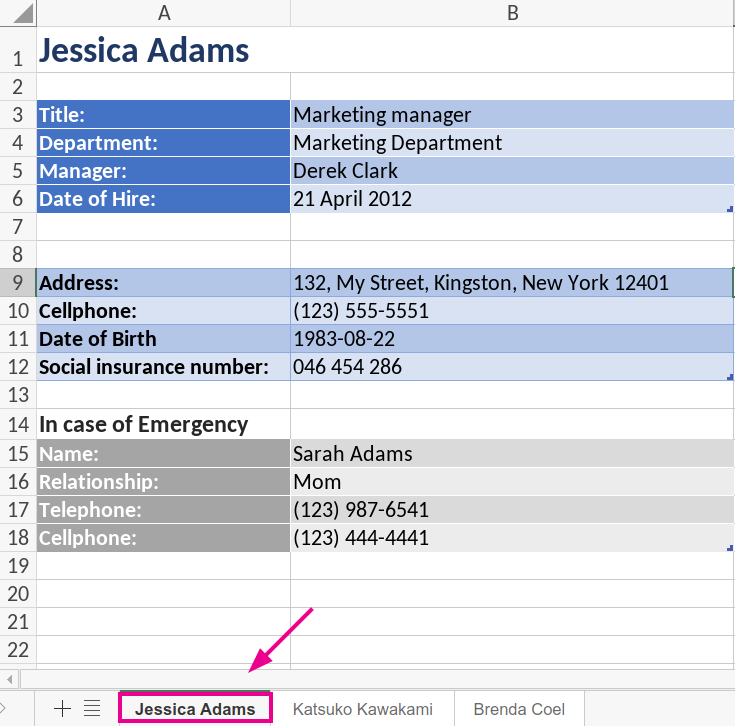
Task: Open the list of all sheets icon
Action: [92, 708]
